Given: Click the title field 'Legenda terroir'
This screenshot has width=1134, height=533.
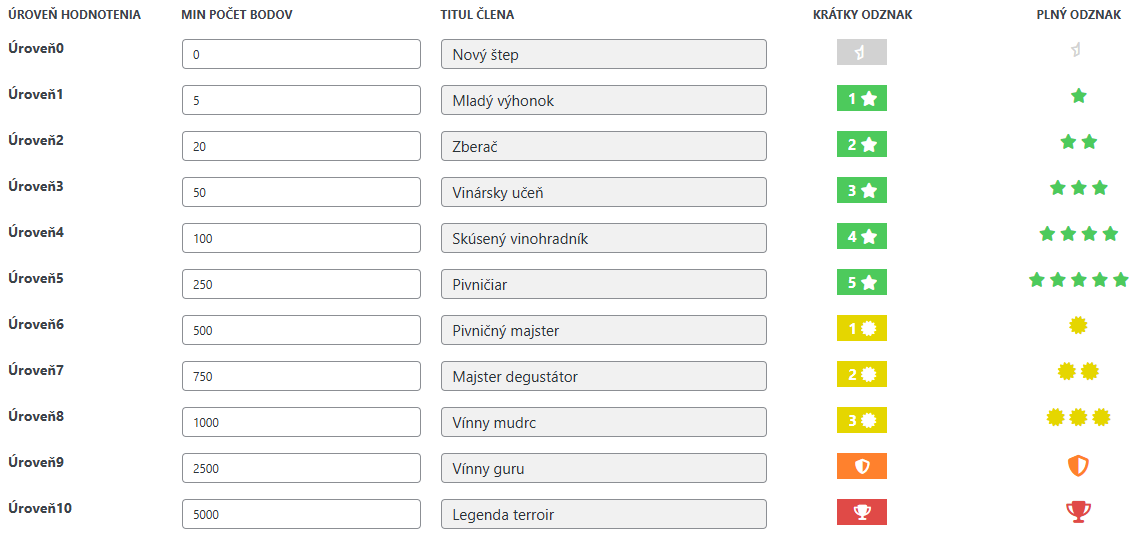Looking at the screenshot, I should click(x=604, y=513).
